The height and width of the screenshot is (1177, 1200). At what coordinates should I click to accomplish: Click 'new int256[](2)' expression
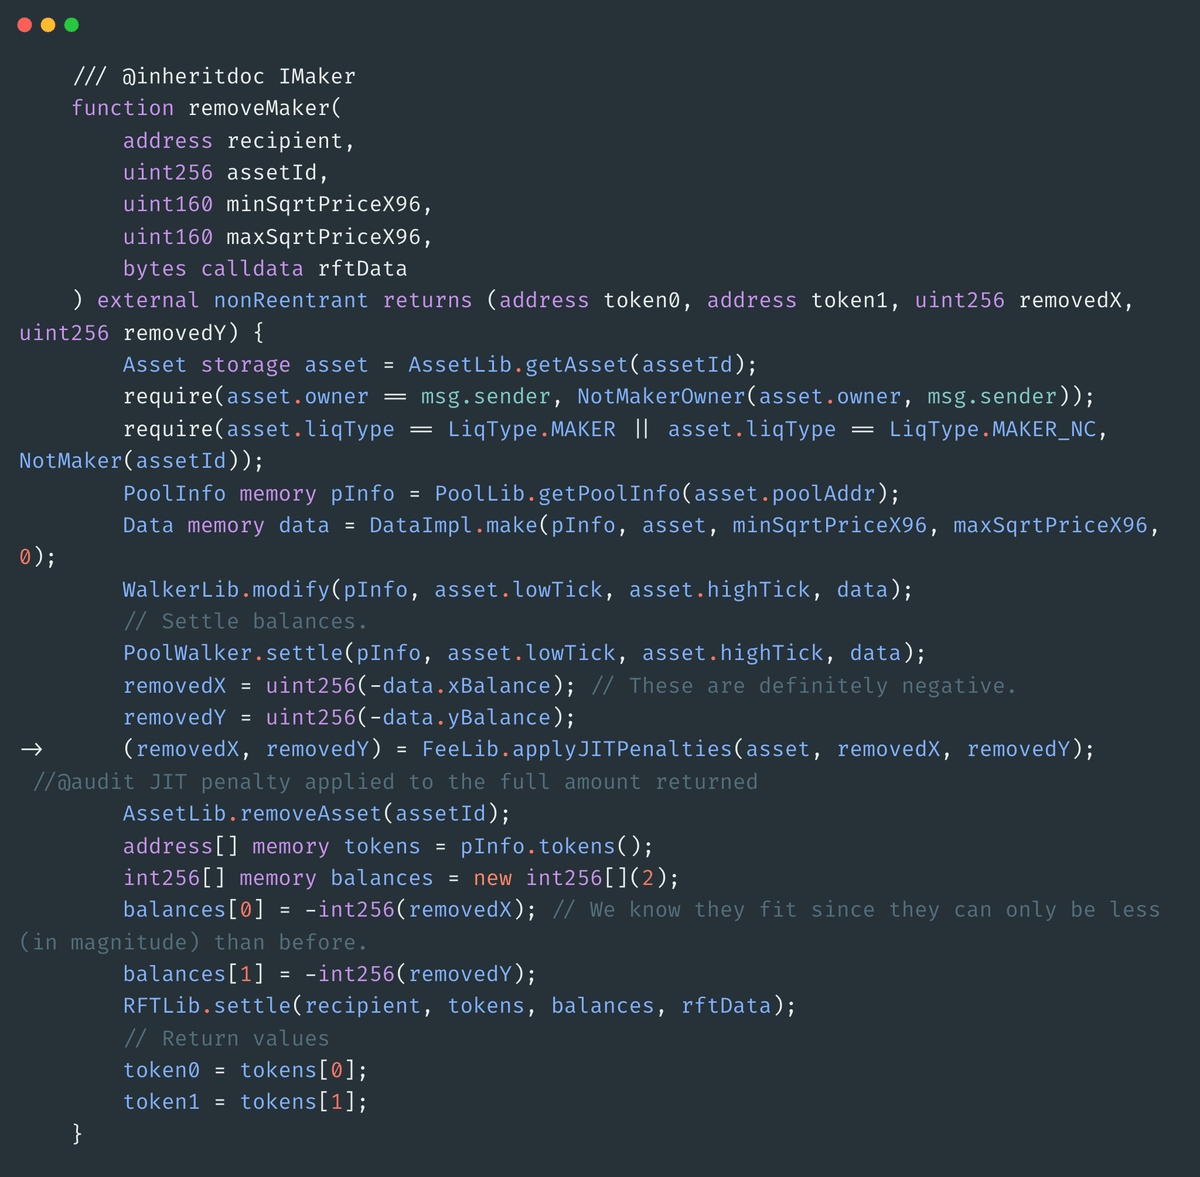pos(570,879)
